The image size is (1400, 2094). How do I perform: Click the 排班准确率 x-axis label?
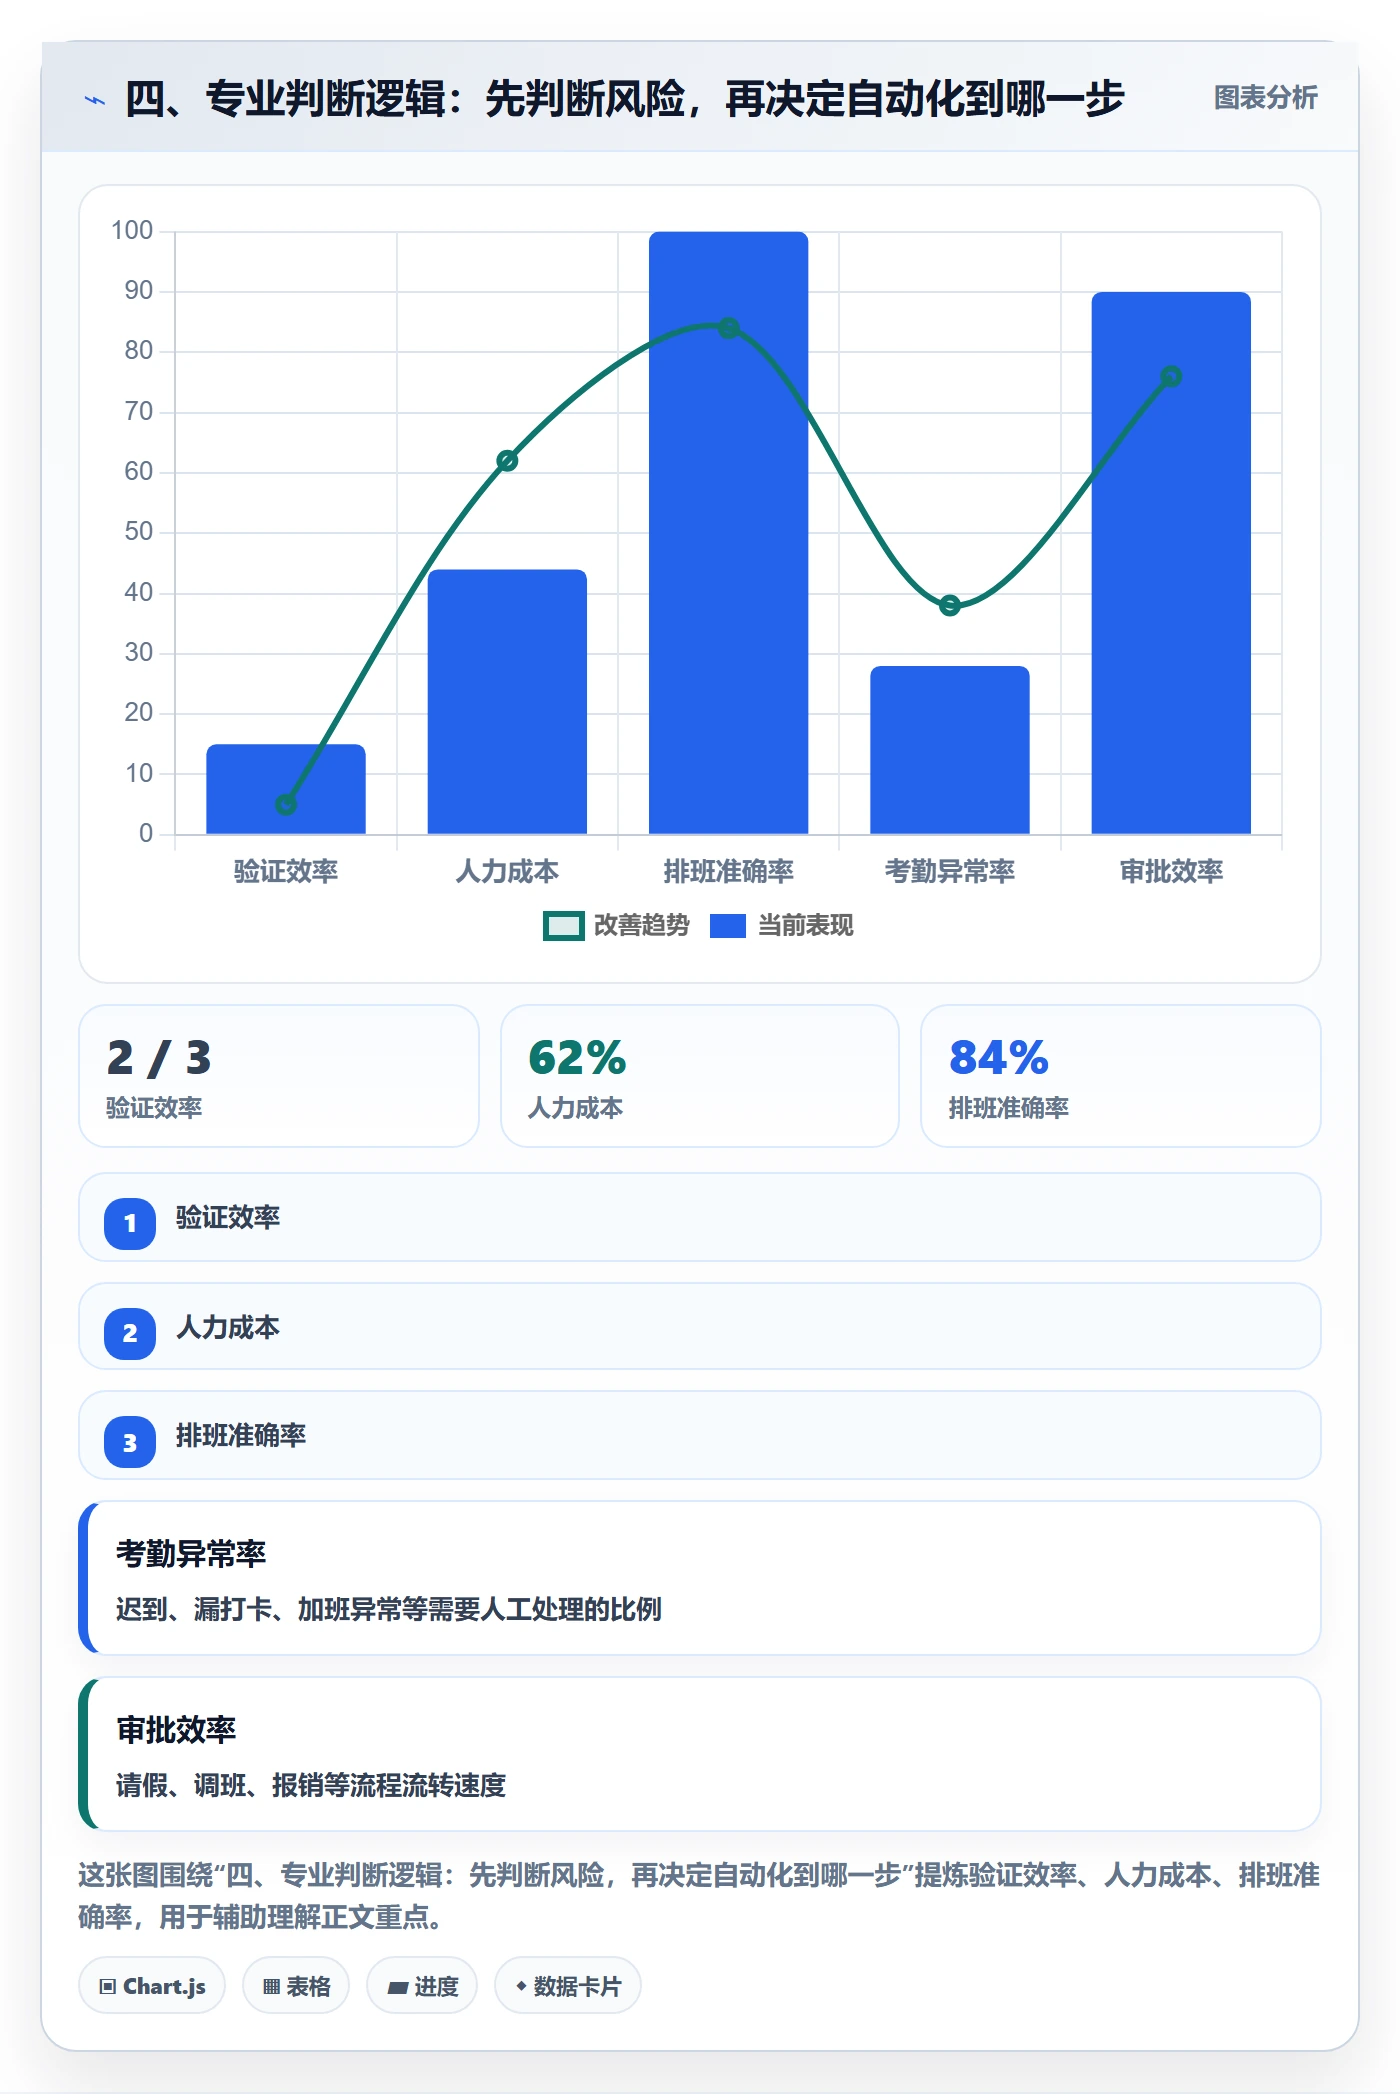coord(728,871)
